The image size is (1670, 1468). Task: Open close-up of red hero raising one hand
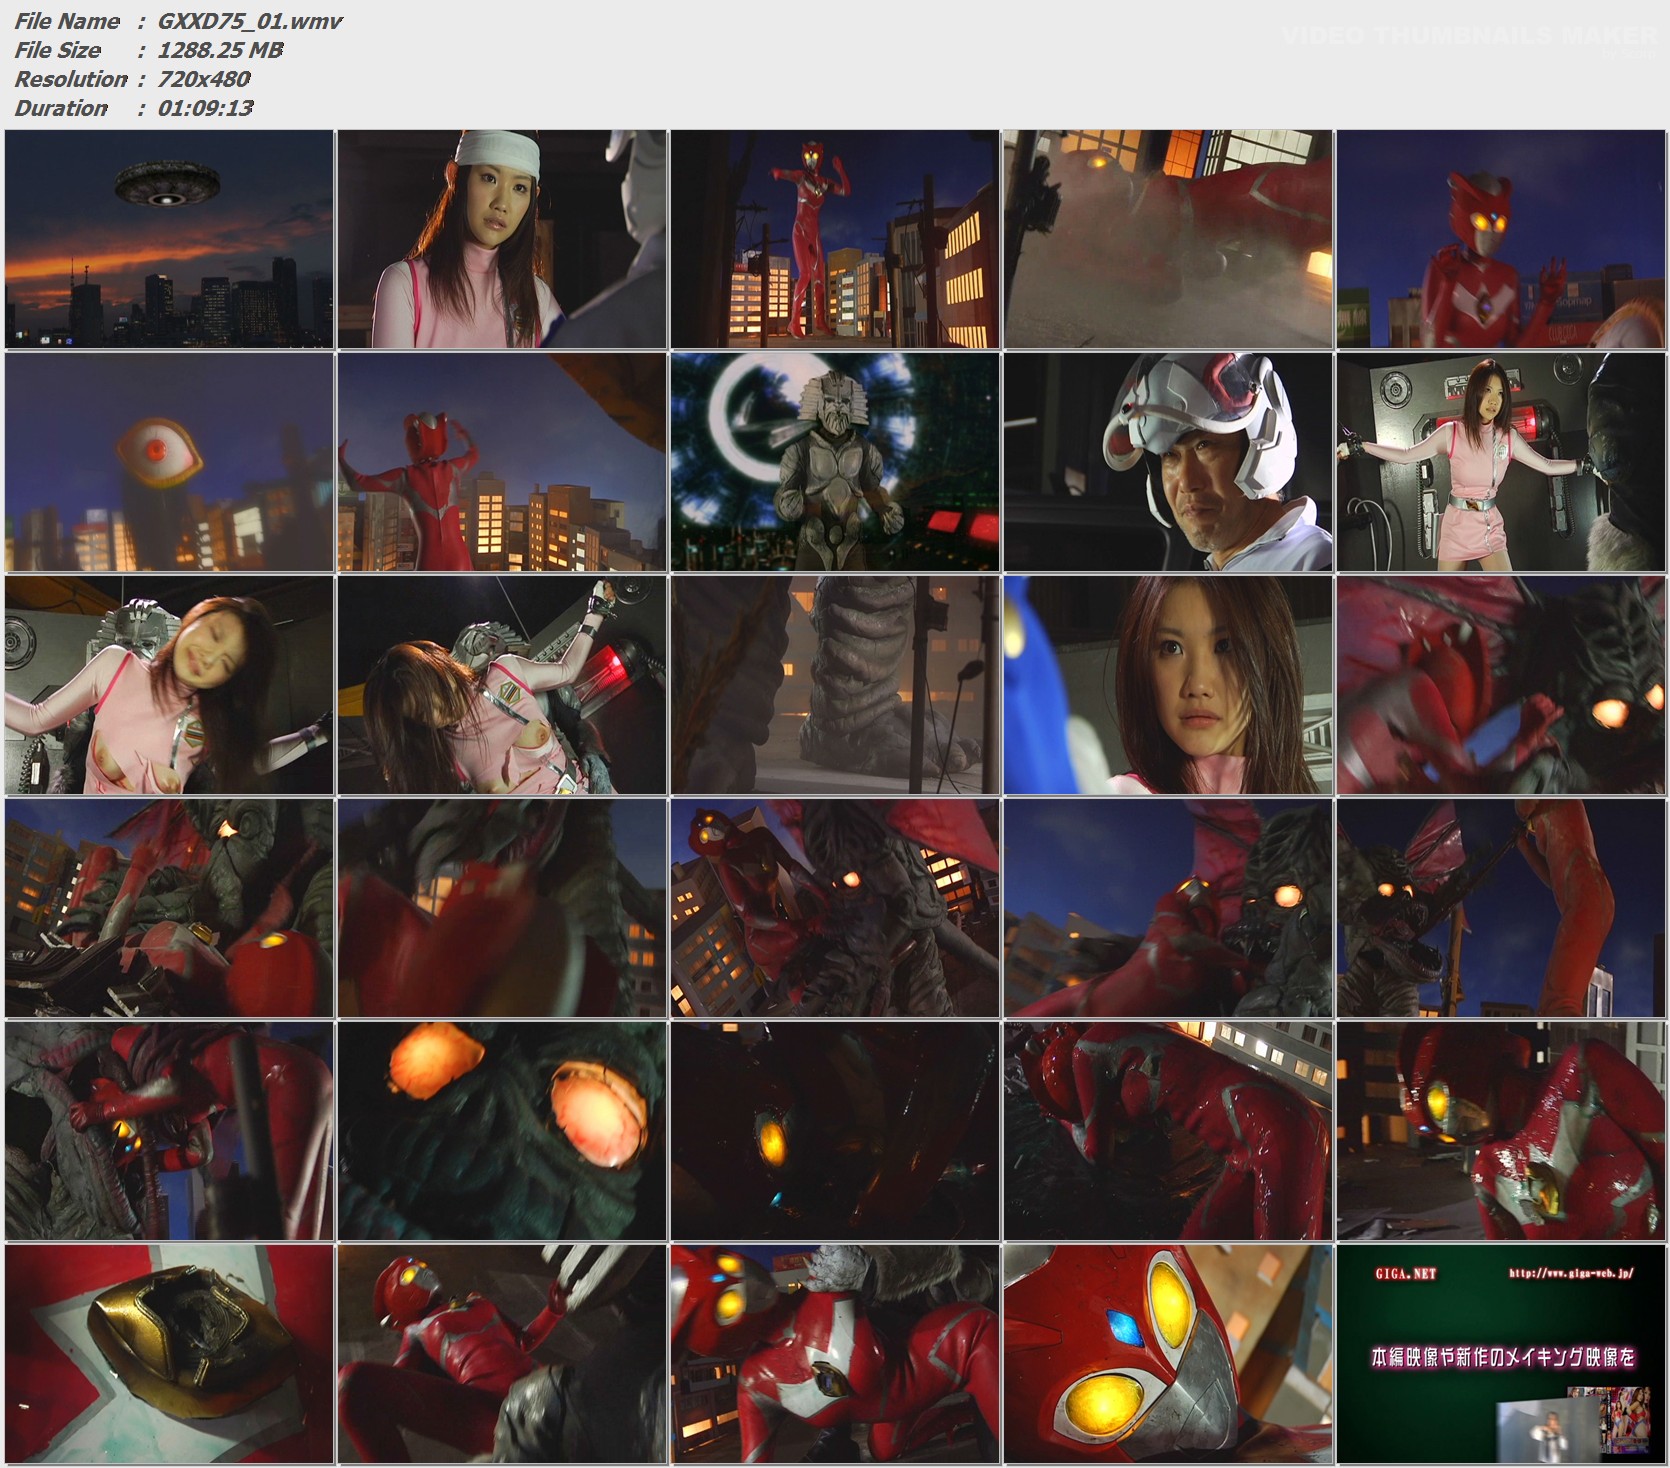click(1501, 239)
